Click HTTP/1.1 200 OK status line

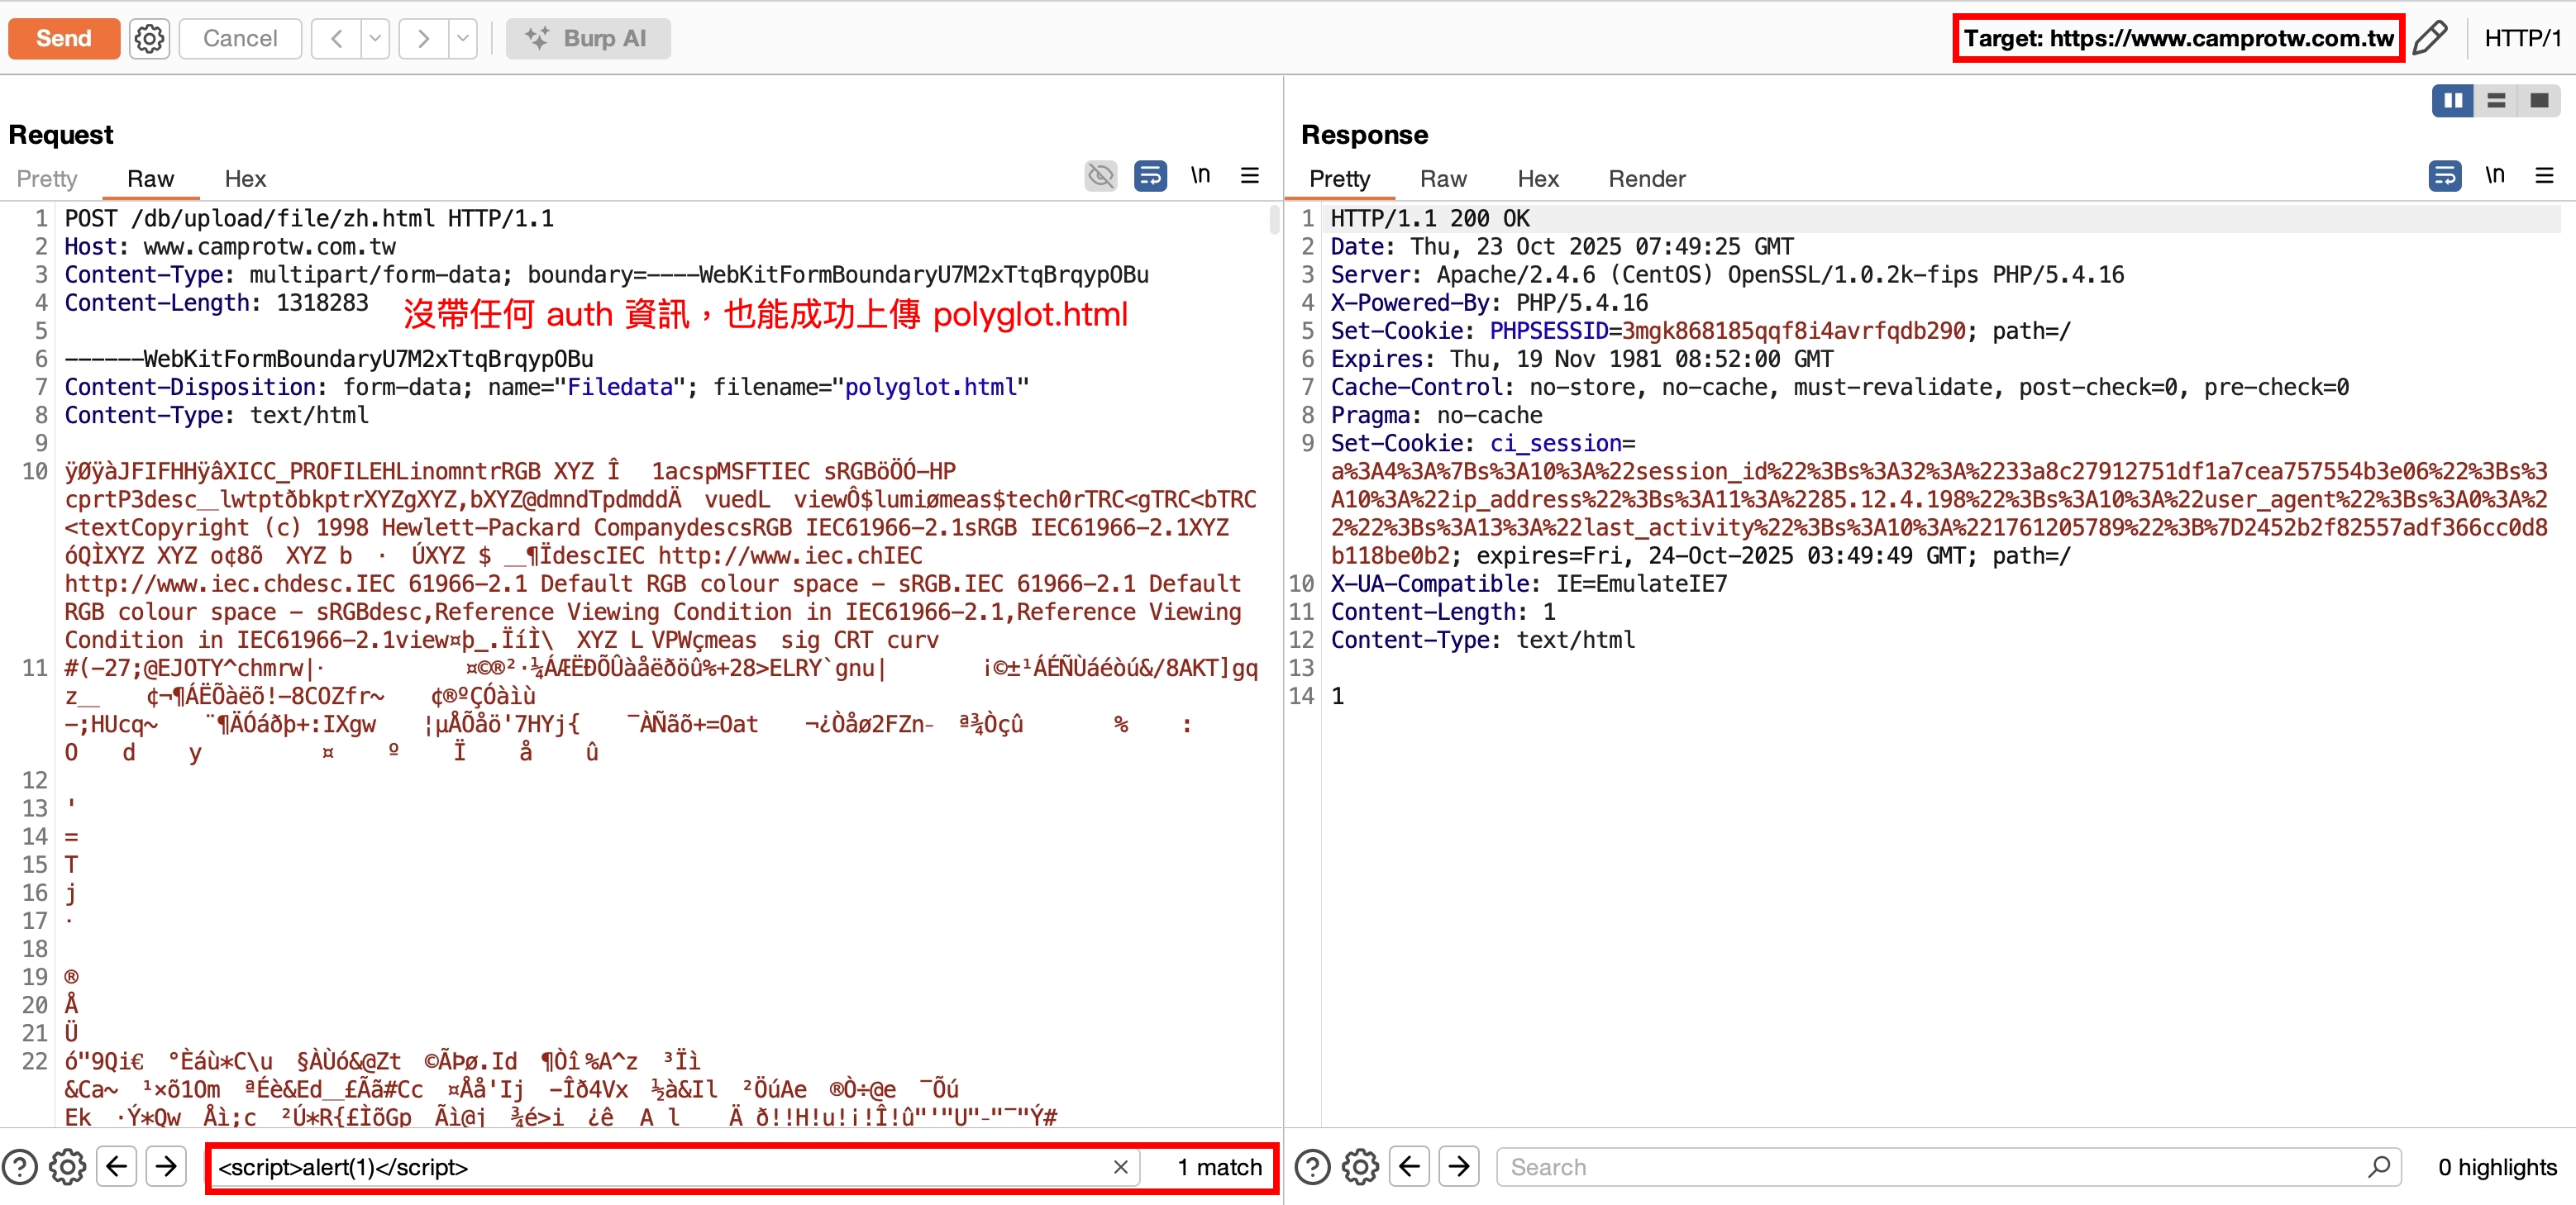click(1430, 218)
